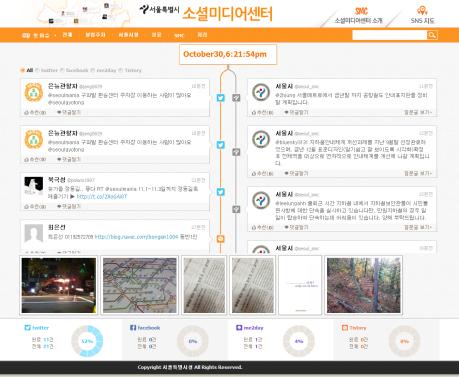
Task: Open the subway map photo thumbnail
Action: pos(140,285)
